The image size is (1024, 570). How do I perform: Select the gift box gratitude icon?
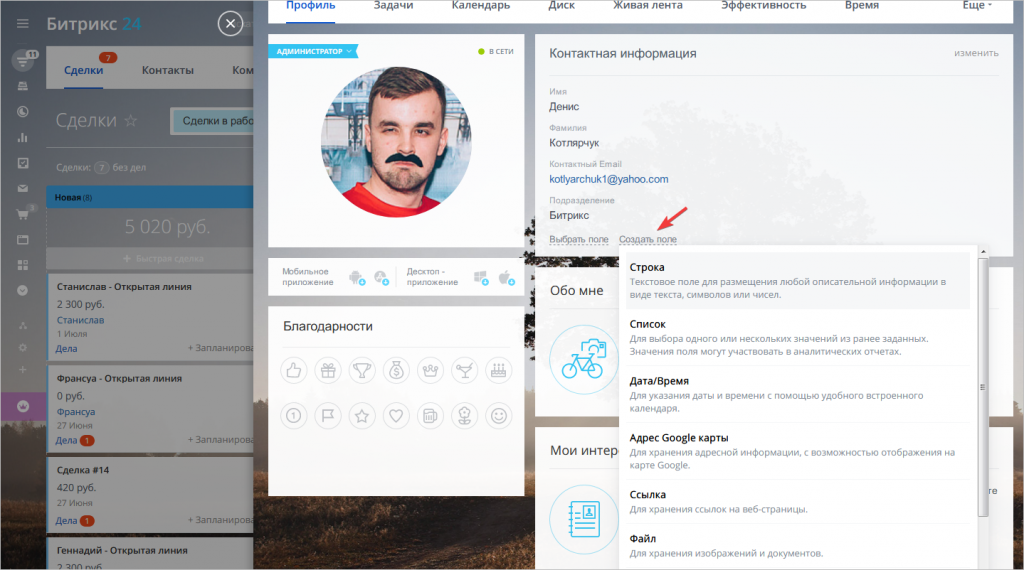pos(328,370)
